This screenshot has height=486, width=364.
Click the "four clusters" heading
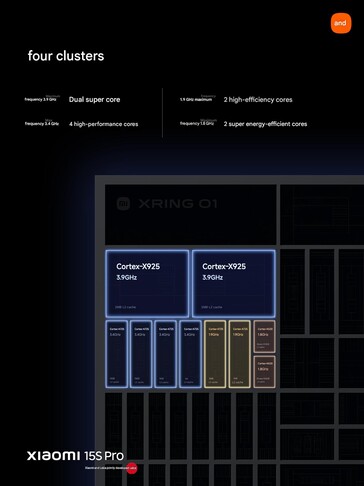66,56
